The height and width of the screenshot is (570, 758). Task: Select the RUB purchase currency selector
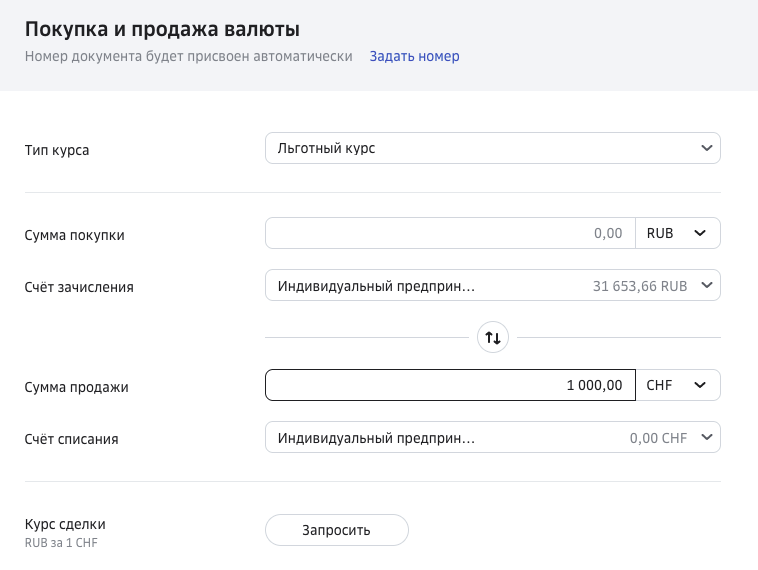(x=678, y=233)
